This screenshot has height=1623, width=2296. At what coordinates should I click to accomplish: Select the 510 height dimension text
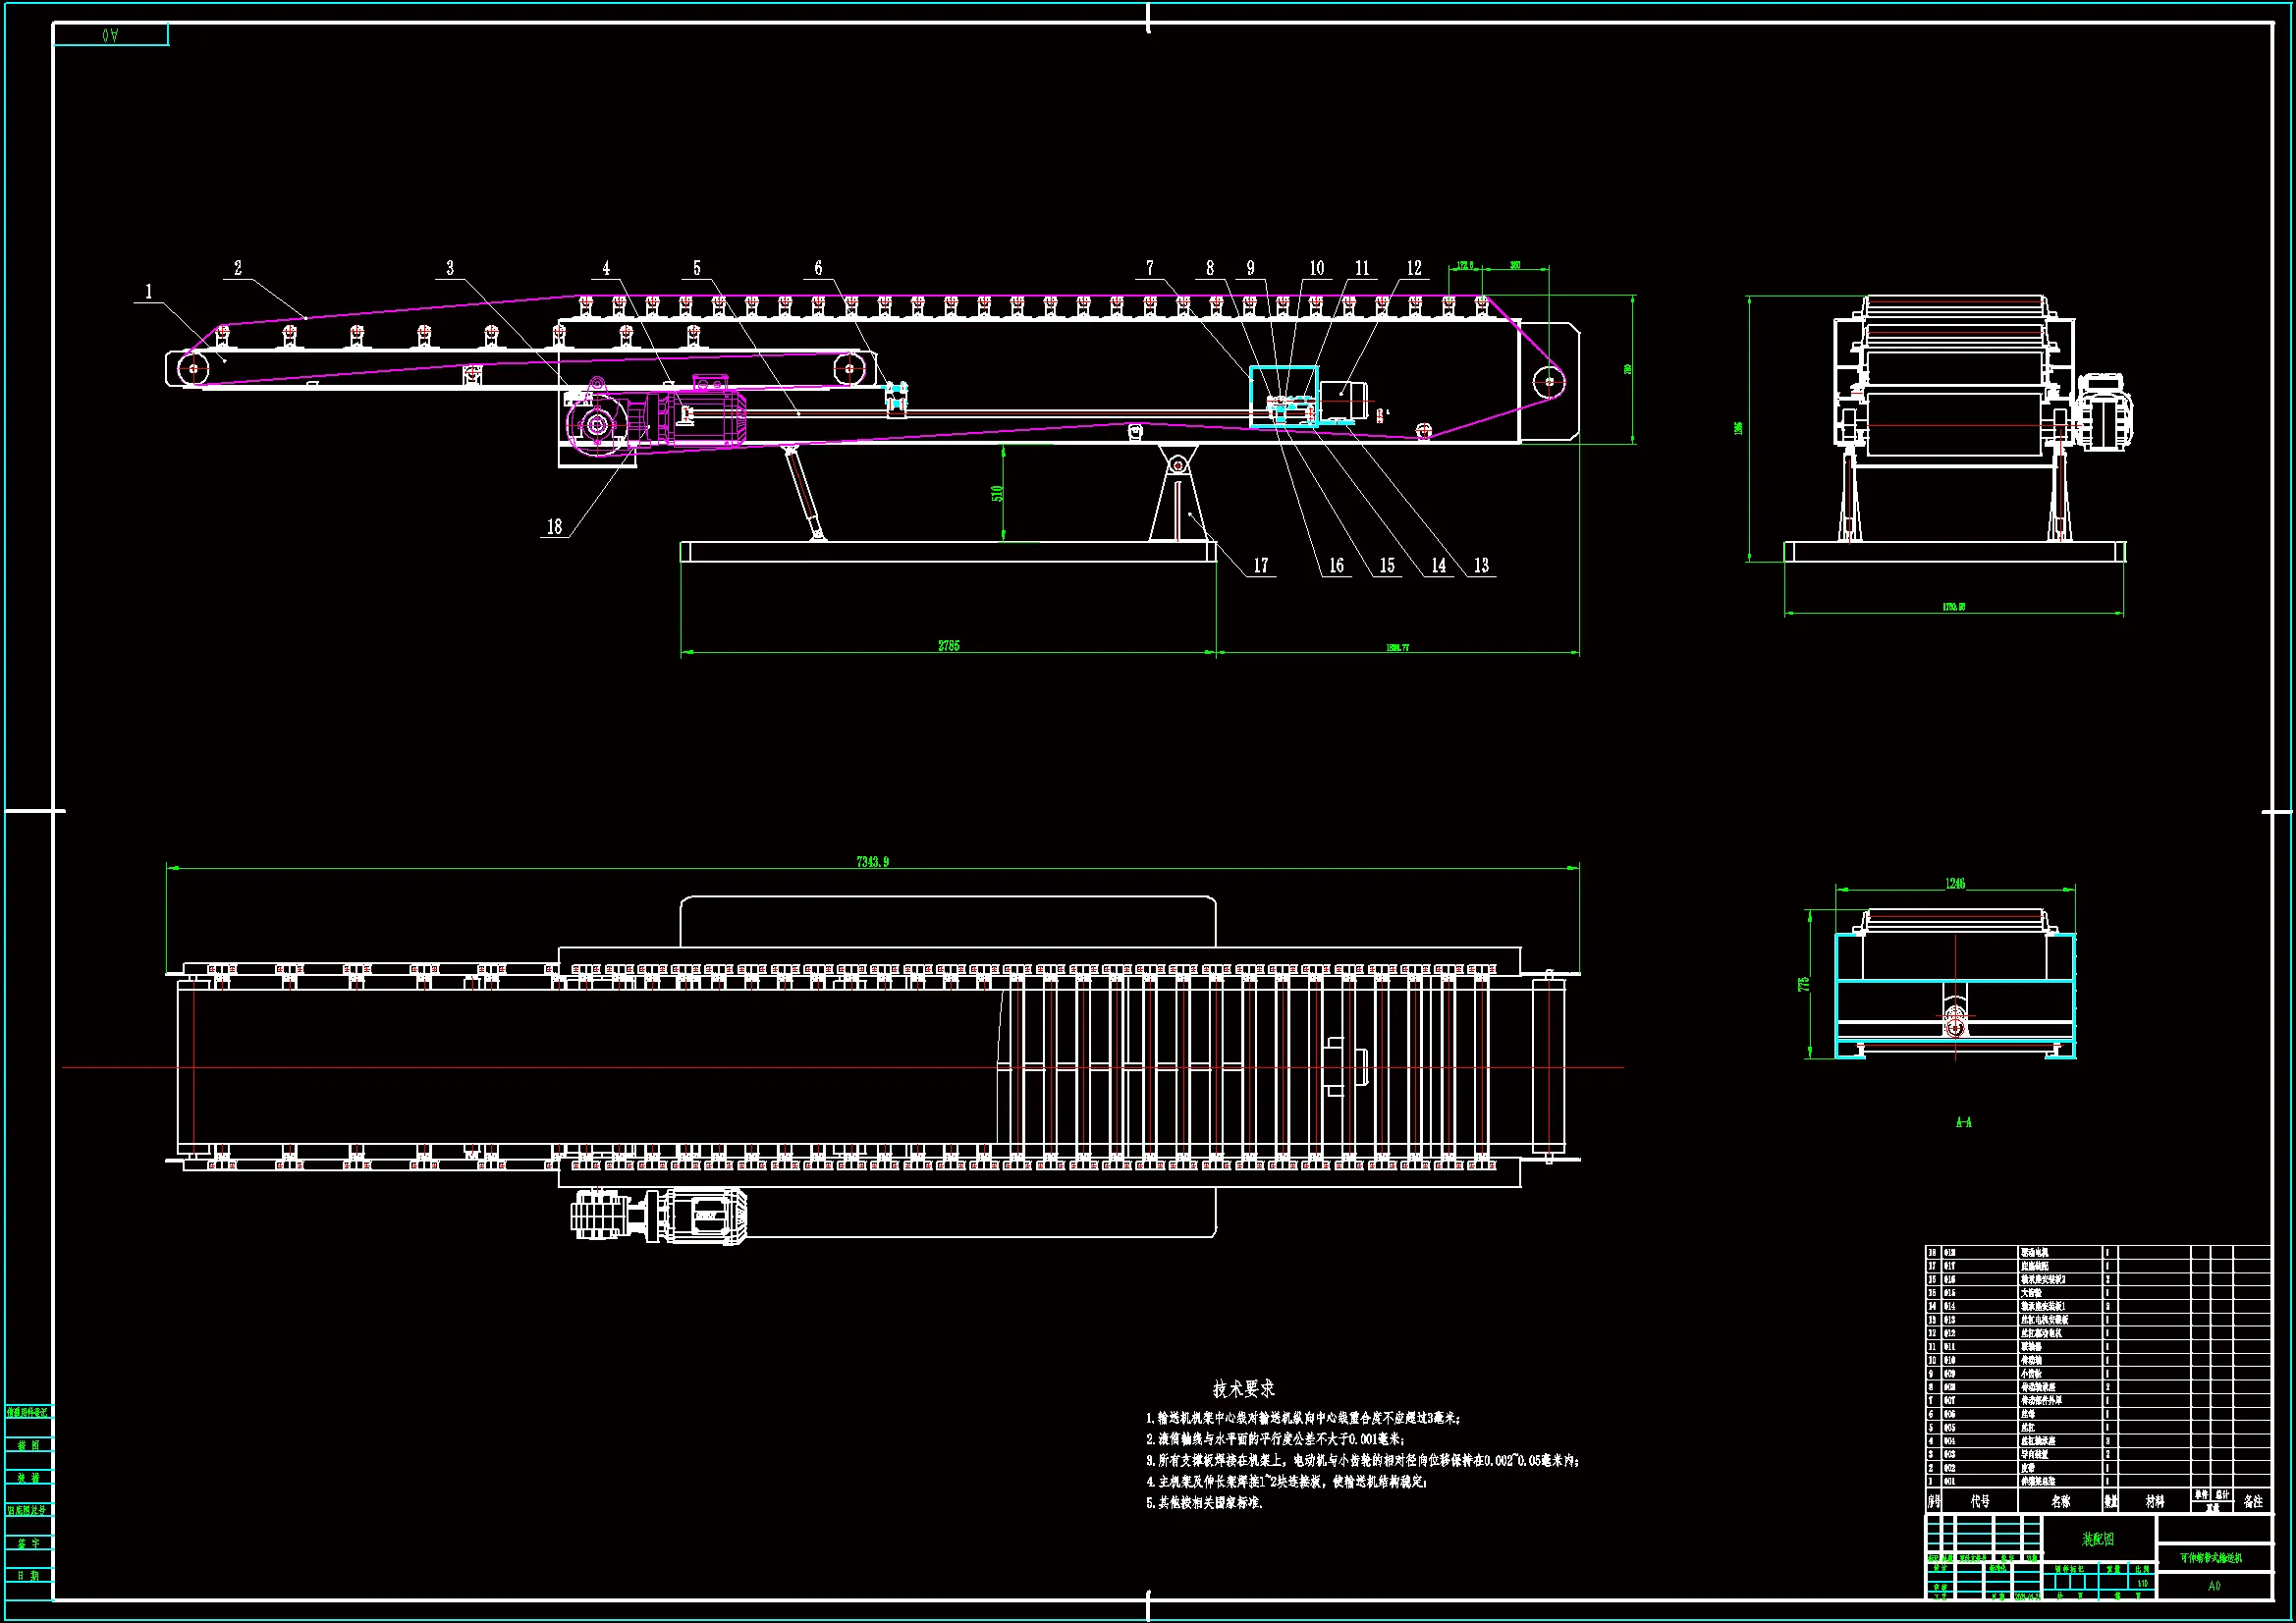coord(997,493)
